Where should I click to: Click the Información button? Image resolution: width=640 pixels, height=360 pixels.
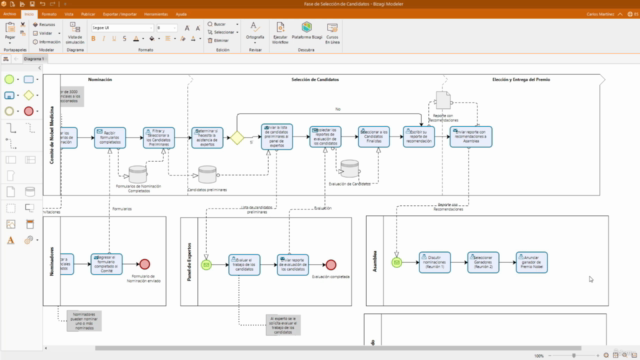point(47,42)
